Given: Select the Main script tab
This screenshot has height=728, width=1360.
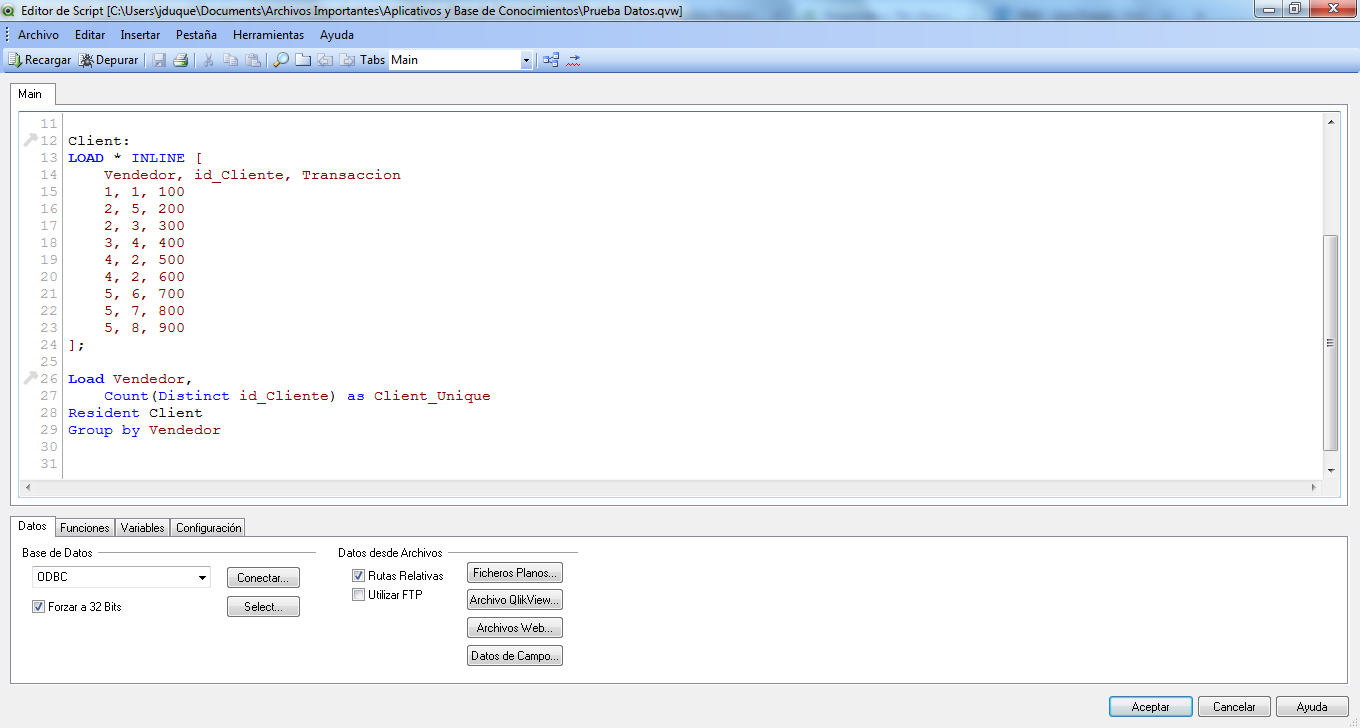Looking at the screenshot, I should coord(30,94).
